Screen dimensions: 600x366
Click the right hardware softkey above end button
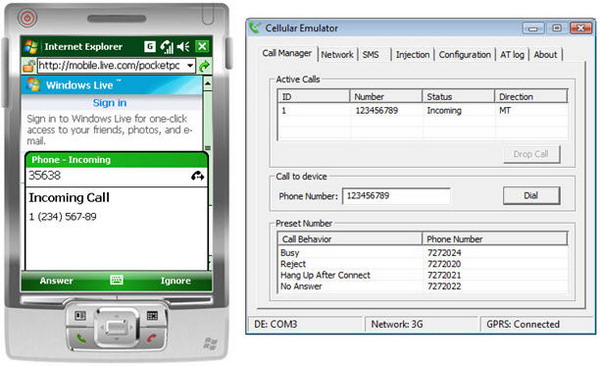[152, 316]
